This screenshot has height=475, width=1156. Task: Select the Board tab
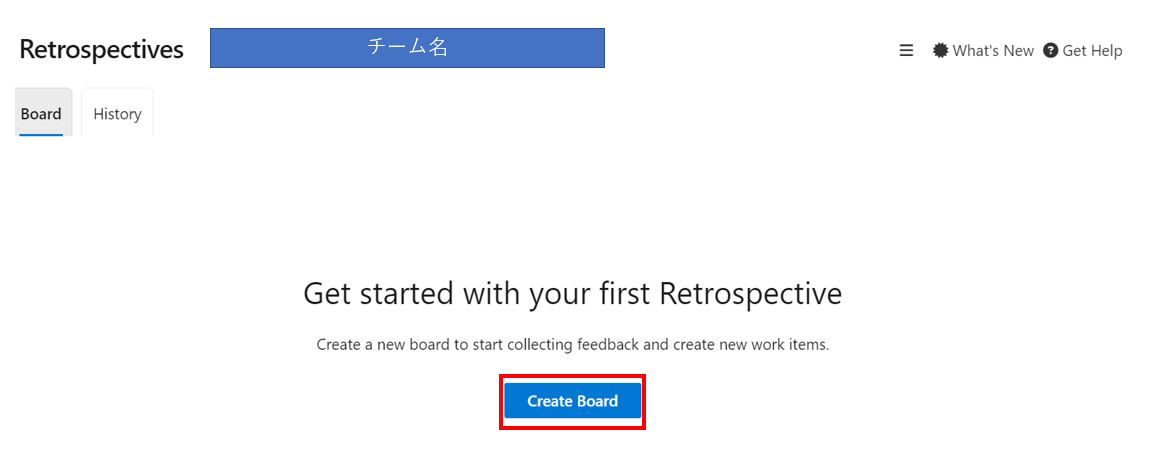pos(41,114)
